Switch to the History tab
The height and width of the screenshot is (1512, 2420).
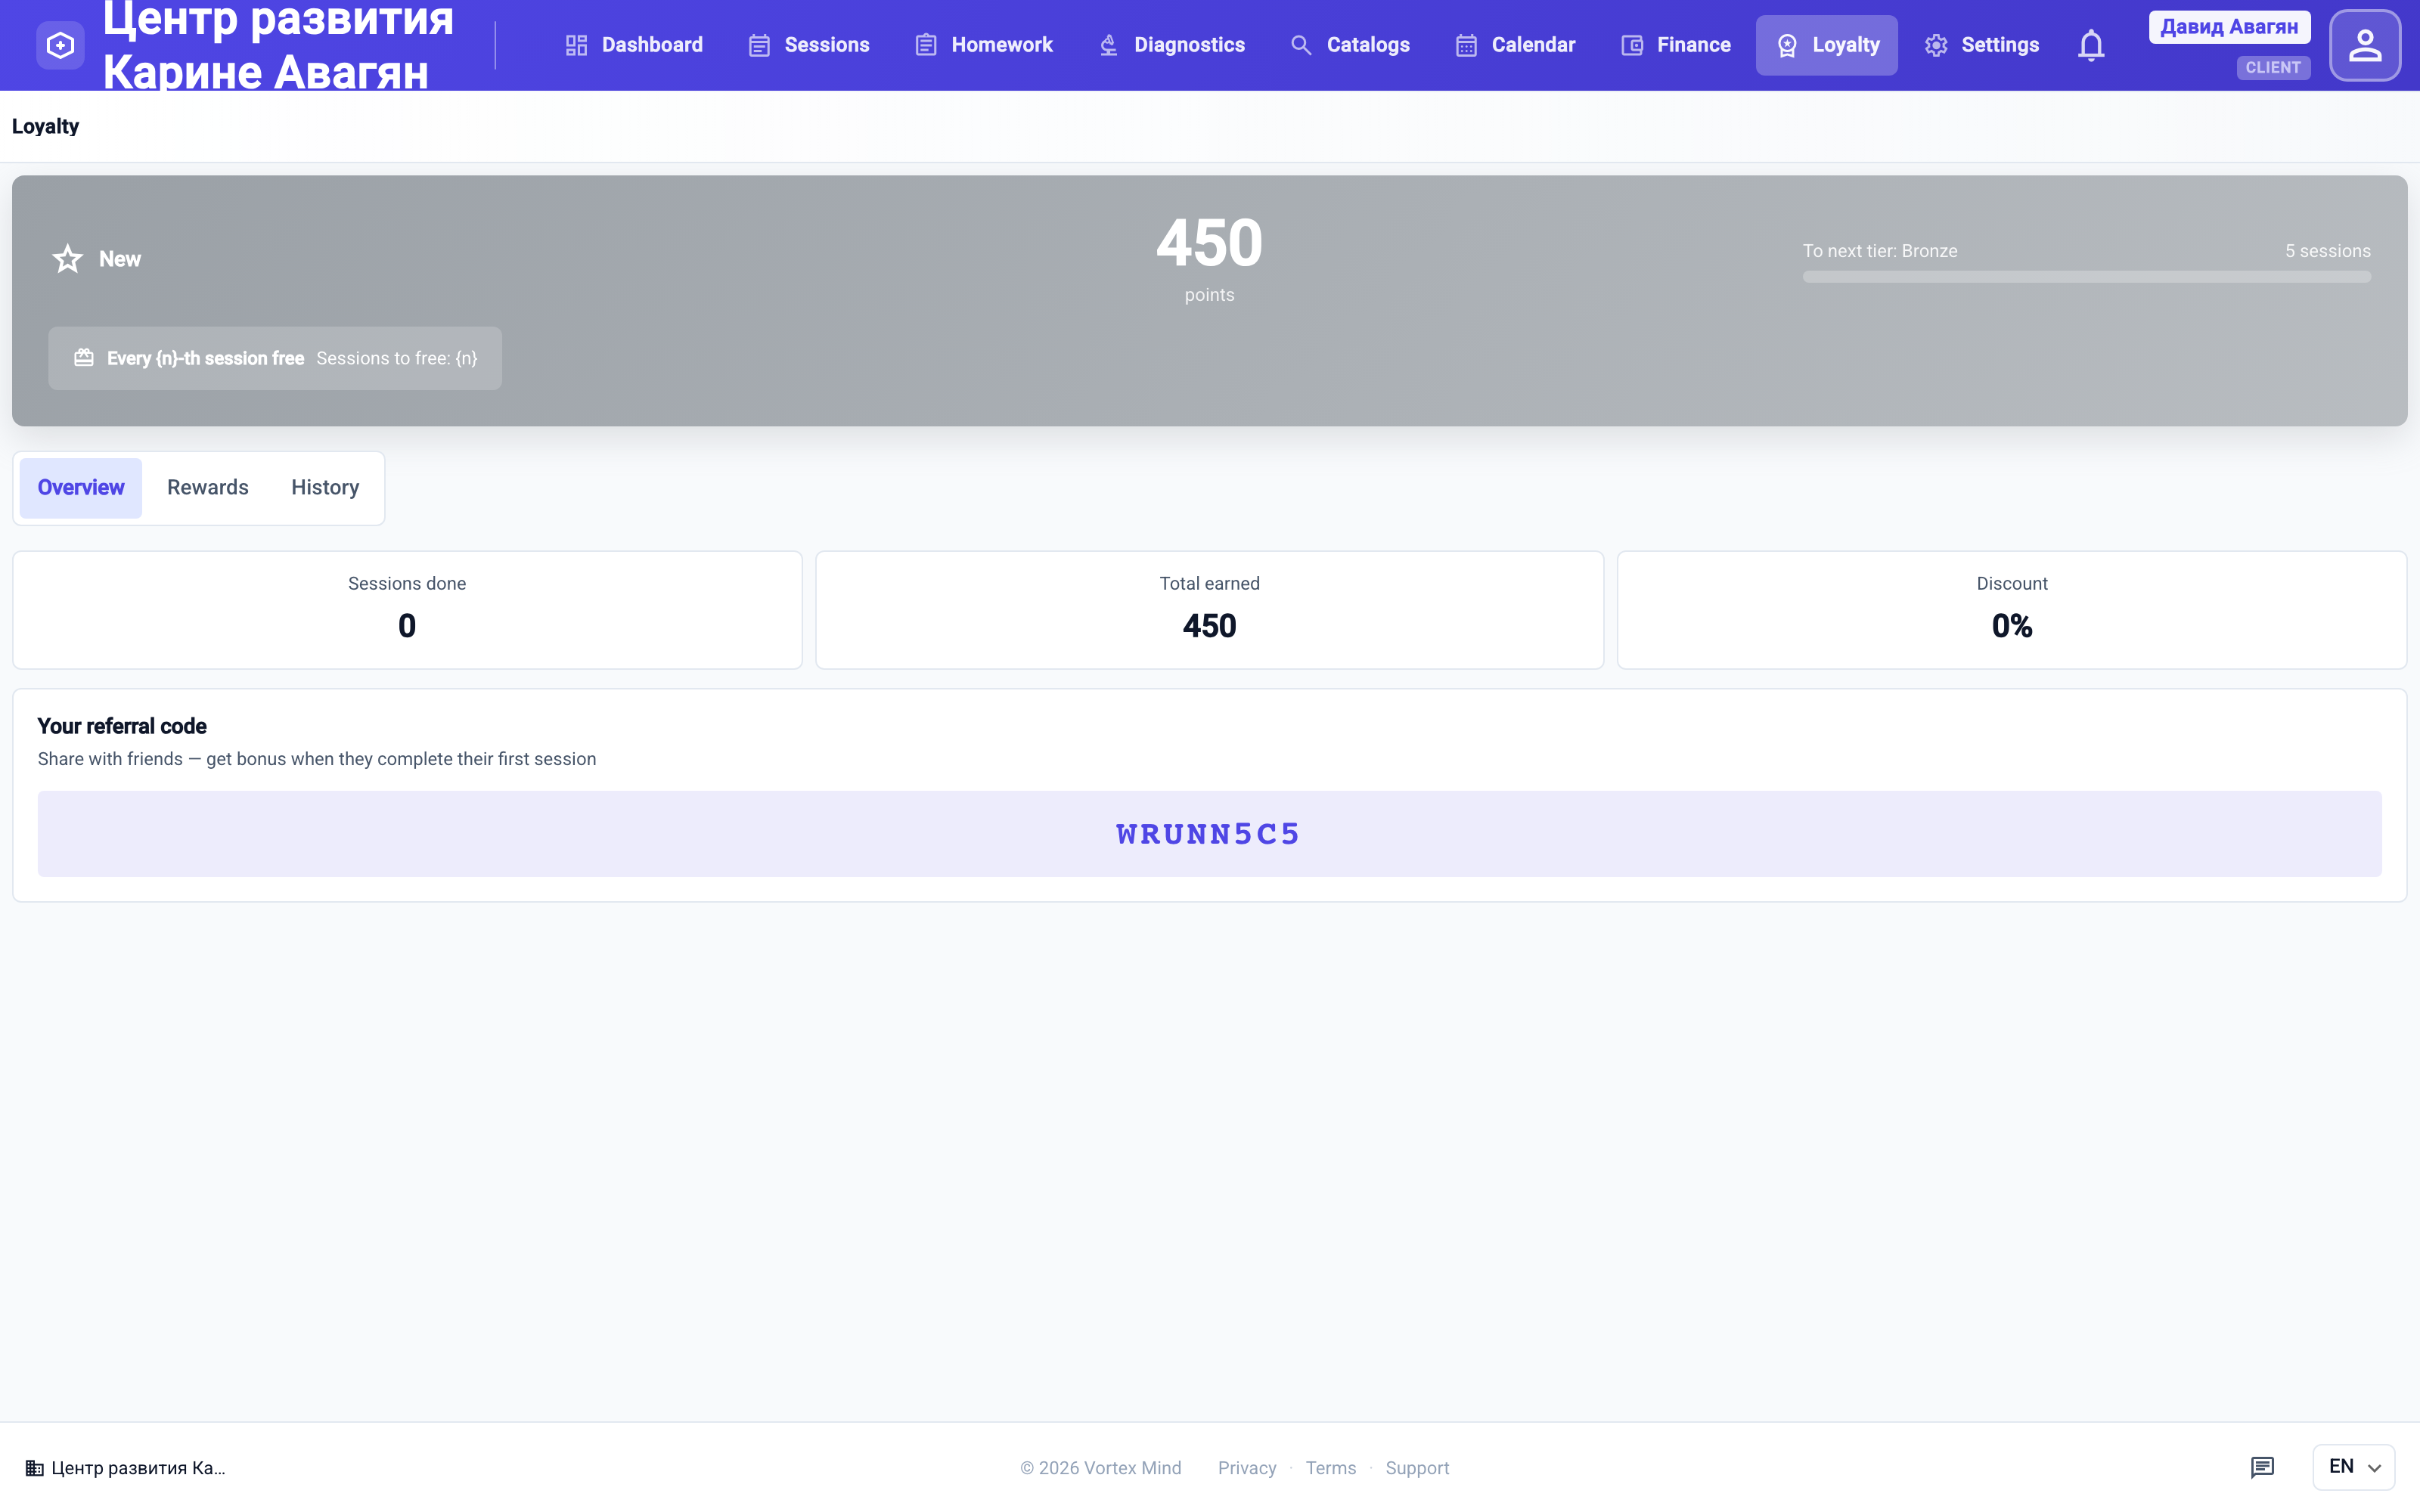(x=325, y=488)
